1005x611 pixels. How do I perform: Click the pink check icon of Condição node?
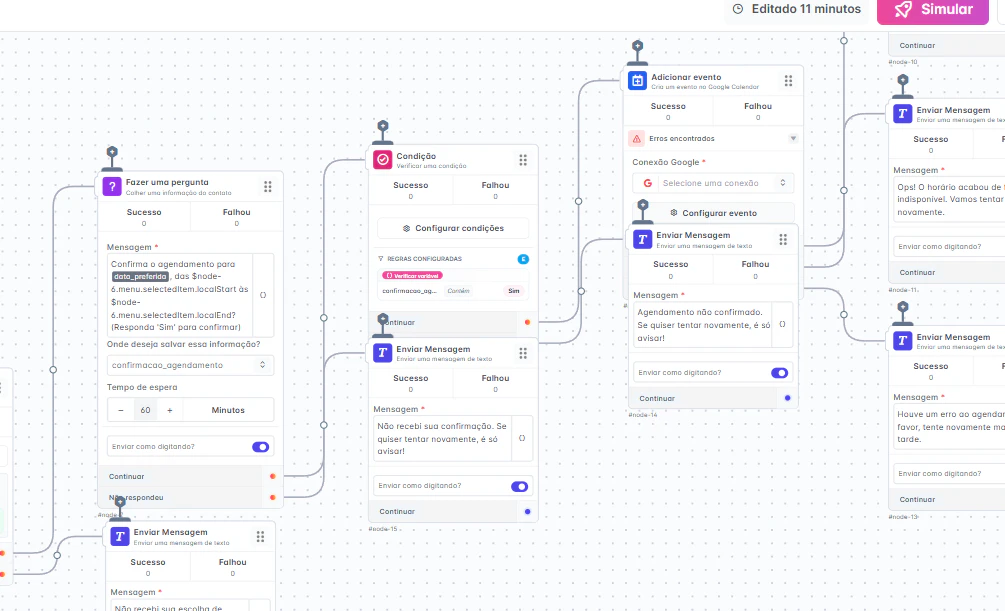pos(383,160)
